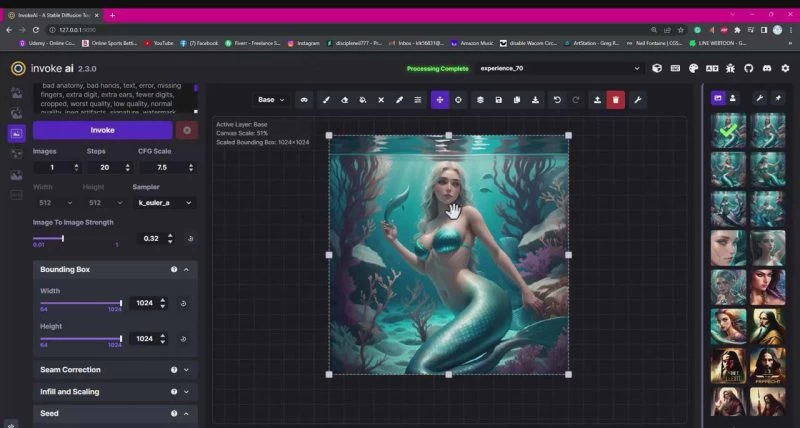Select the Brush tool in canvas toolbar
This screenshot has width=800, height=428.
325,100
